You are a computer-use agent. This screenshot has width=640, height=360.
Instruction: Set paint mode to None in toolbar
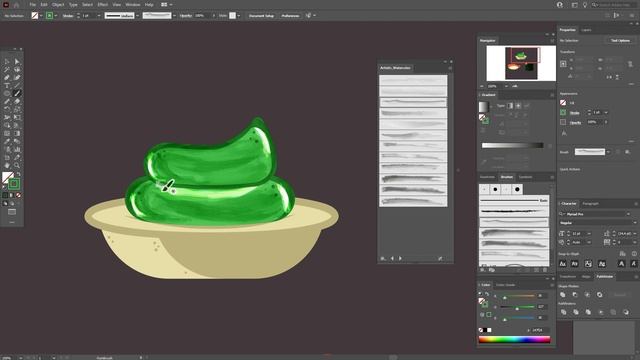pyautogui.click(x=18, y=196)
